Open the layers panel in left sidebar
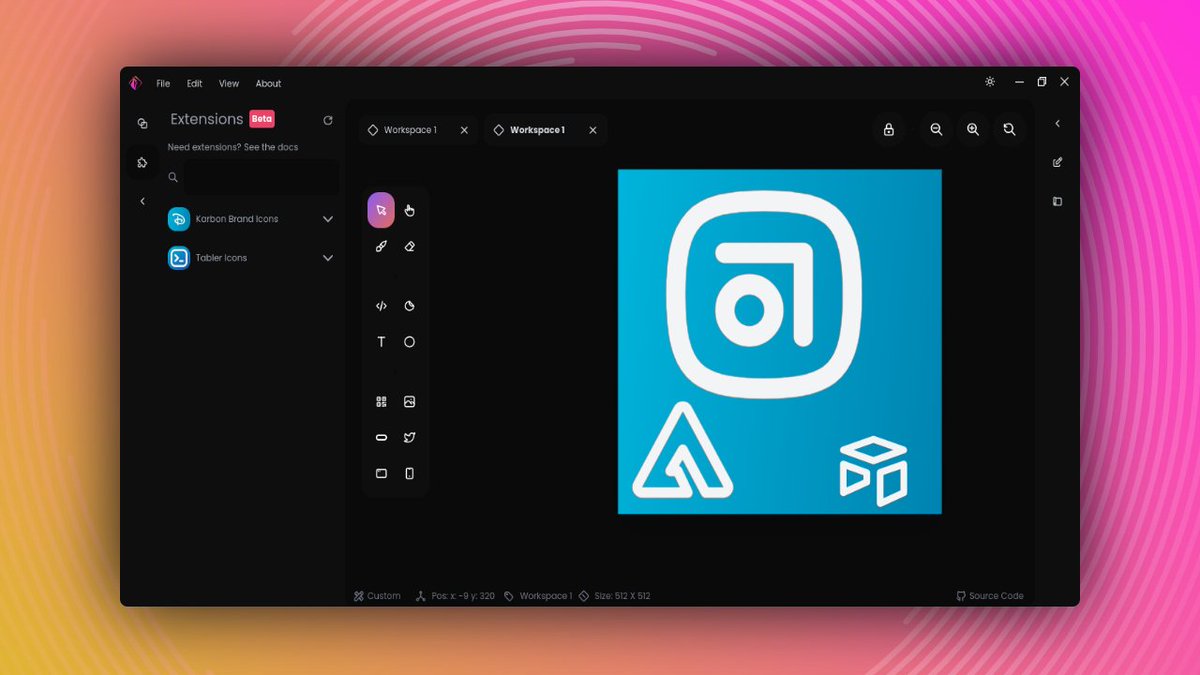The width and height of the screenshot is (1200, 675). [x=142, y=123]
